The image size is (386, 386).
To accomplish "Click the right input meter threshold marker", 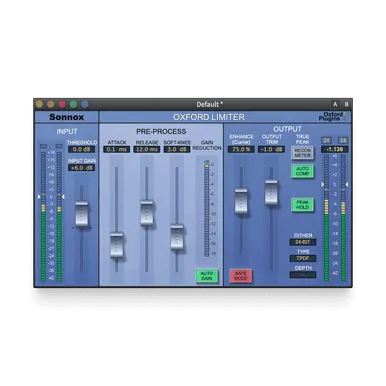I will [63, 197].
